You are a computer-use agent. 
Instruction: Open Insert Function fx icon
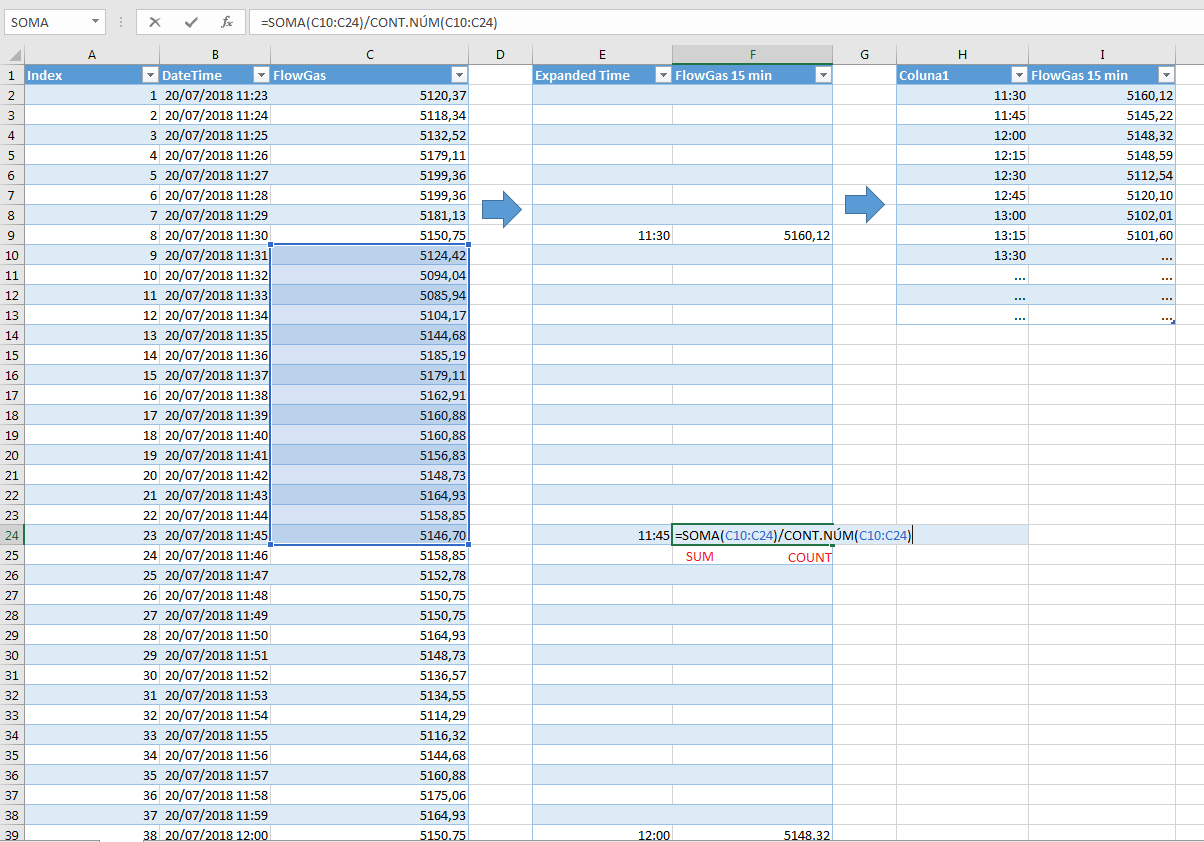click(x=227, y=21)
